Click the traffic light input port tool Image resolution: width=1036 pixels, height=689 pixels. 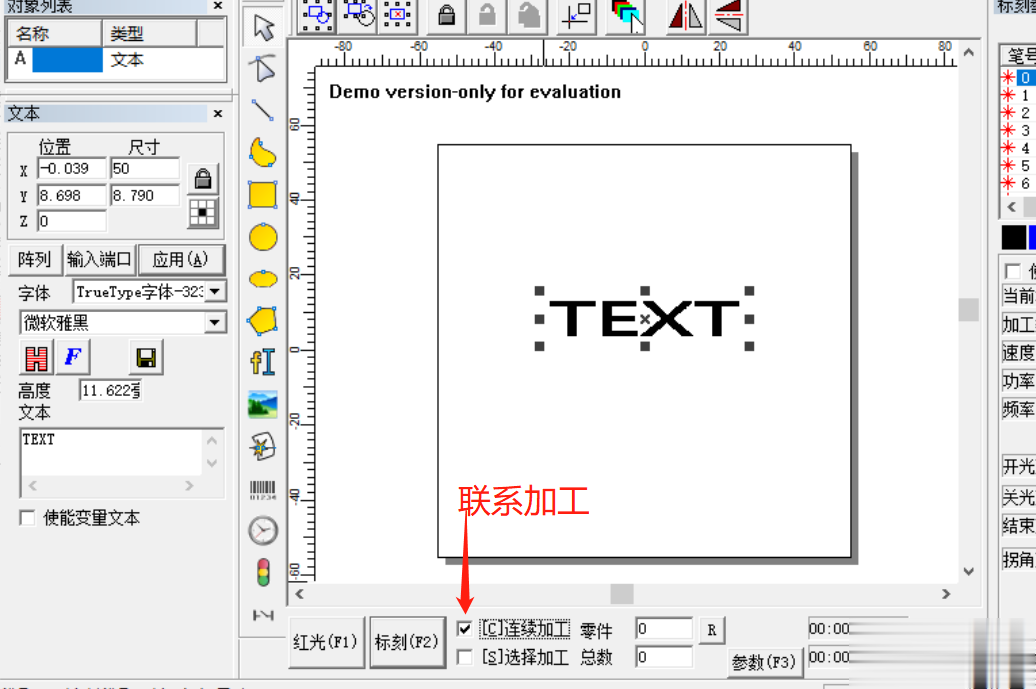tap(263, 572)
